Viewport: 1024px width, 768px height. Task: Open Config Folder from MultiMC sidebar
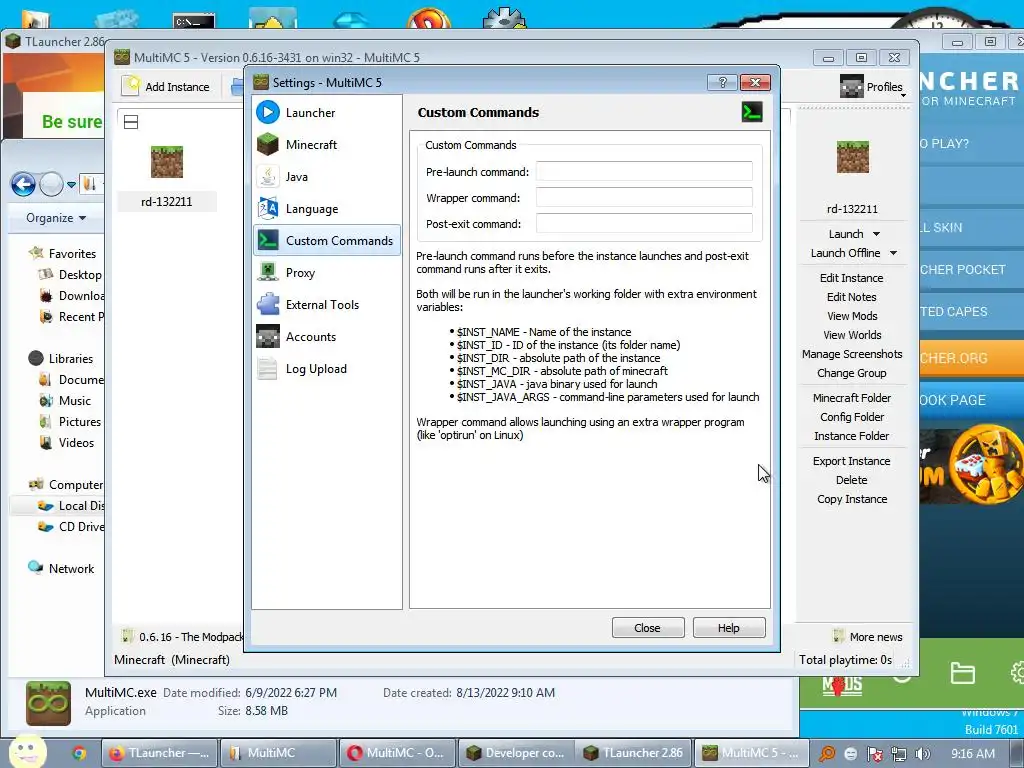pyautogui.click(x=852, y=416)
